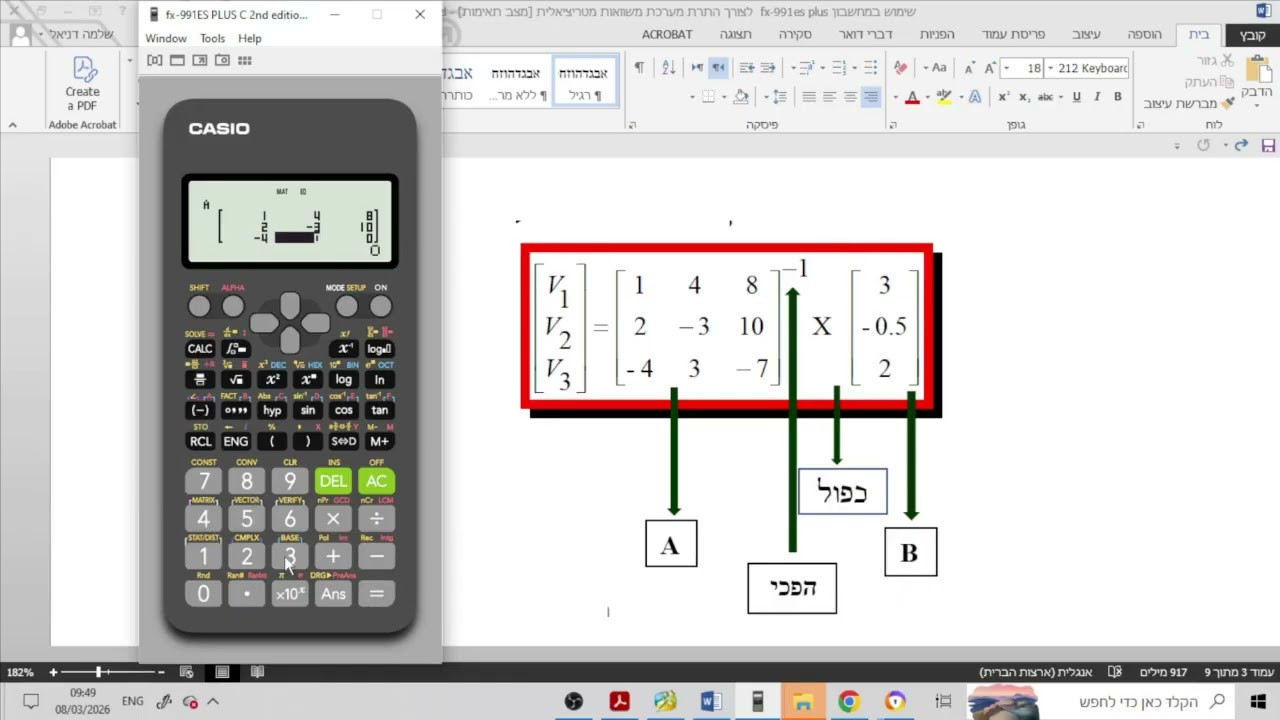1280x720 pixels.
Task: Tap the calculator division ÷ key
Action: (x=377, y=519)
